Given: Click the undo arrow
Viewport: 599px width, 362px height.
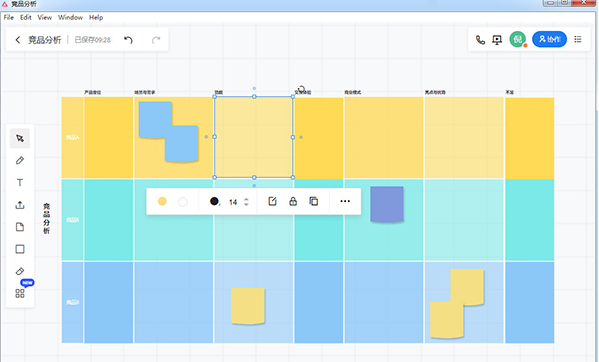Looking at the screenshot, I should pos(128,40).
